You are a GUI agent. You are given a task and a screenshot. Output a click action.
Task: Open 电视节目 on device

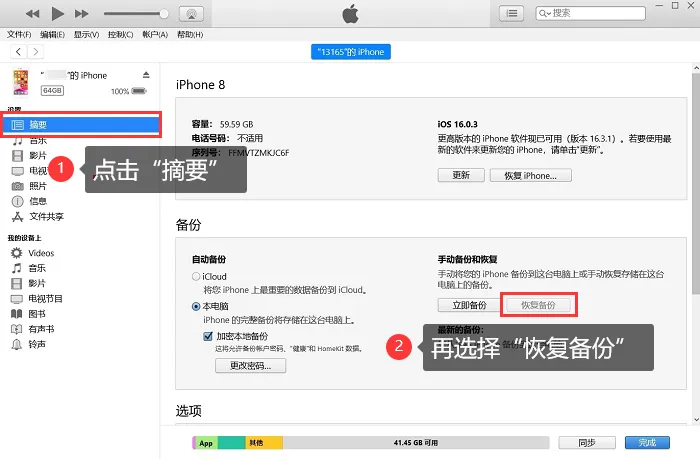[37, 298]
